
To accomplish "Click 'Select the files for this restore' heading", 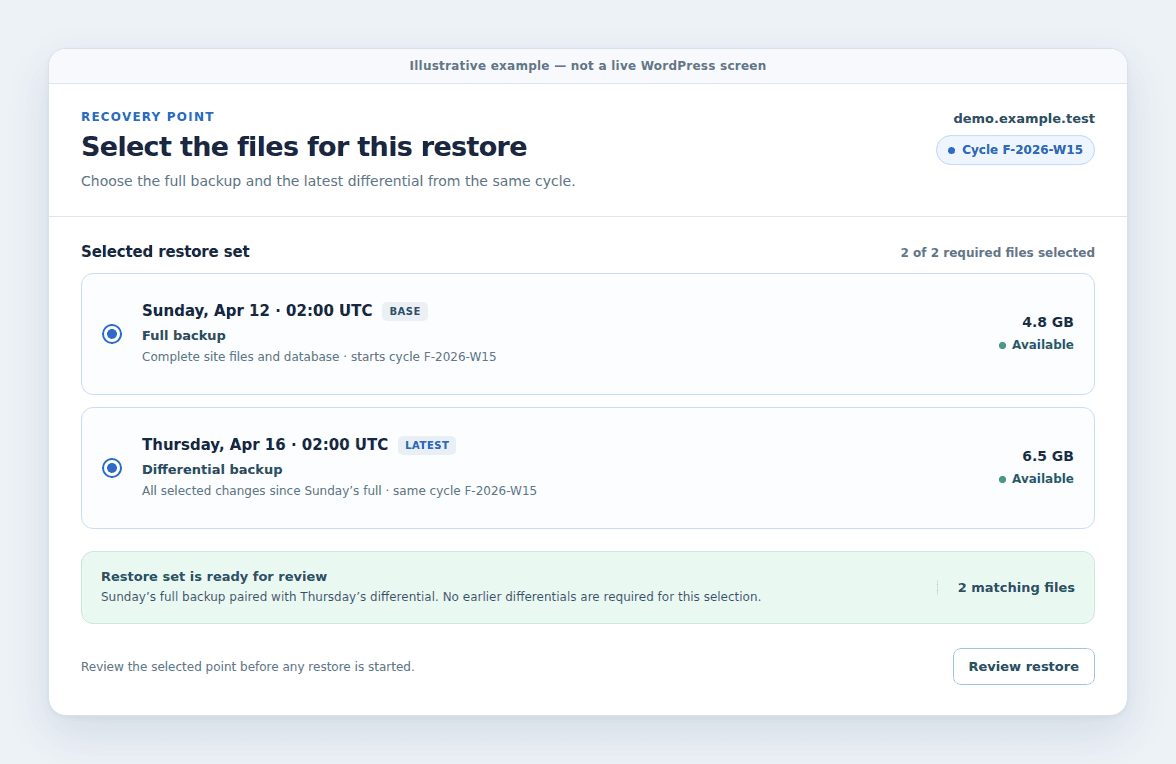I will tap(304, 147).
